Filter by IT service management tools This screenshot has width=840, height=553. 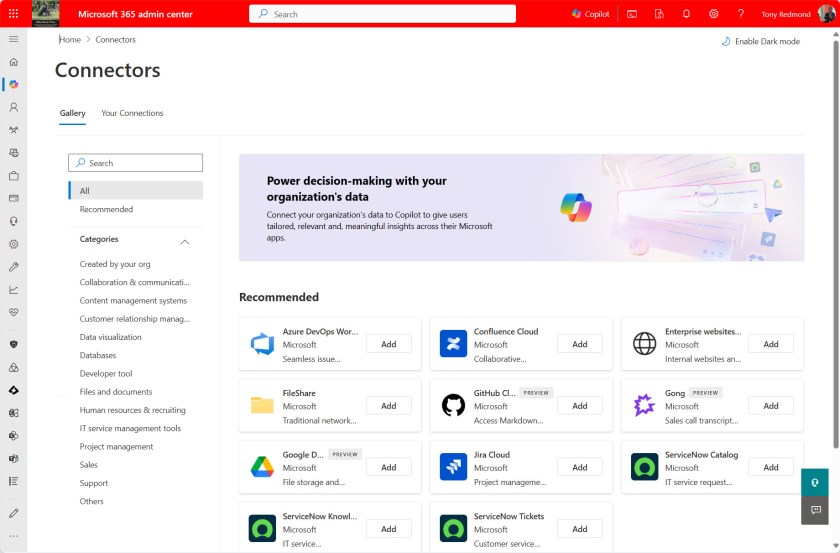(x=130, y=428)
